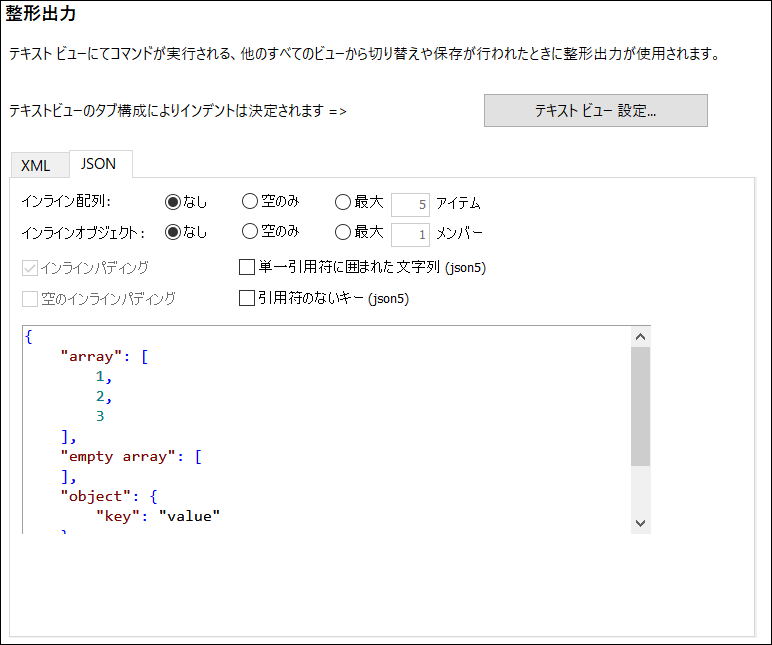Toggle 空のインラインパディング checkbox

(29, 298)
